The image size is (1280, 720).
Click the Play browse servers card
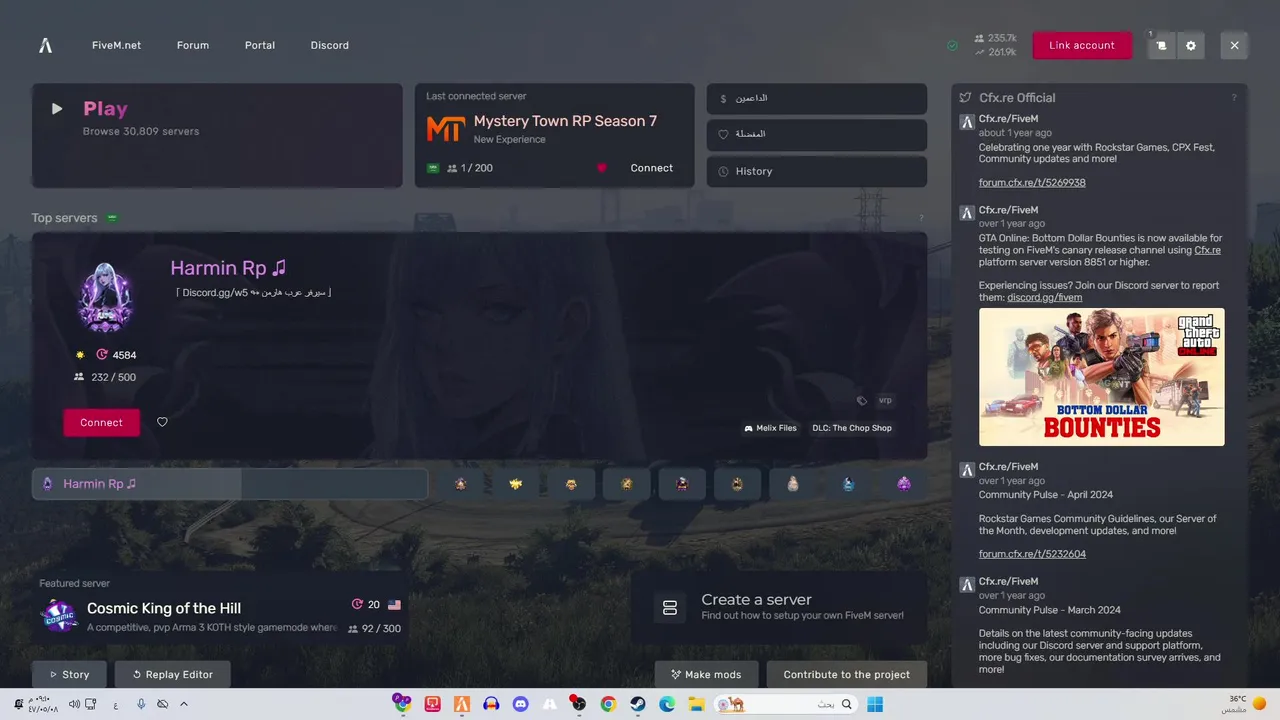click(x=217, y=135)
